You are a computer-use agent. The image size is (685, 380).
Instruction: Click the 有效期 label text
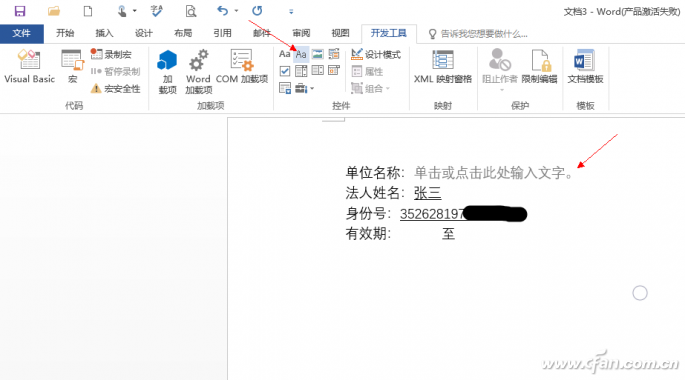click(x=367, y=234)
